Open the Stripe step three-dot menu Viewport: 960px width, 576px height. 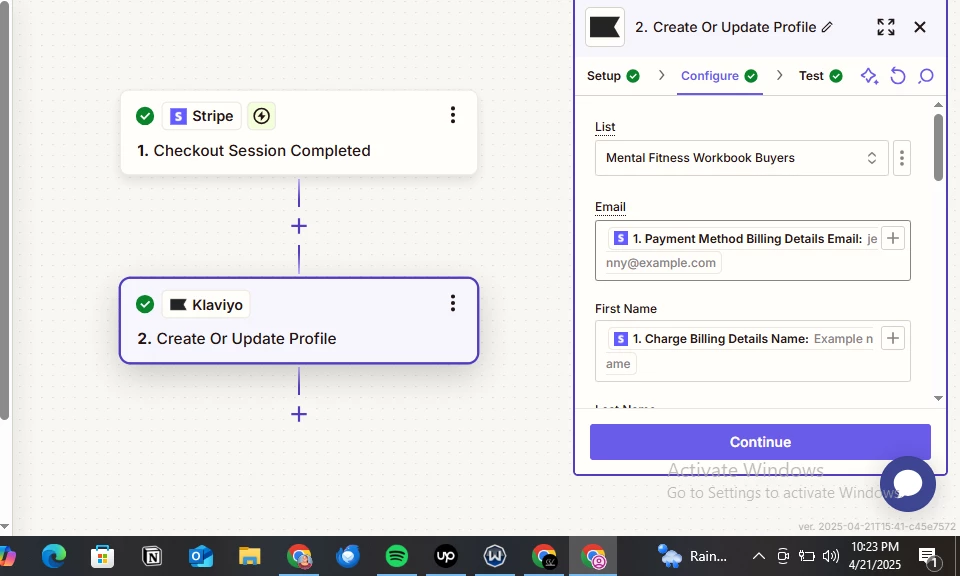coord(452,115)
